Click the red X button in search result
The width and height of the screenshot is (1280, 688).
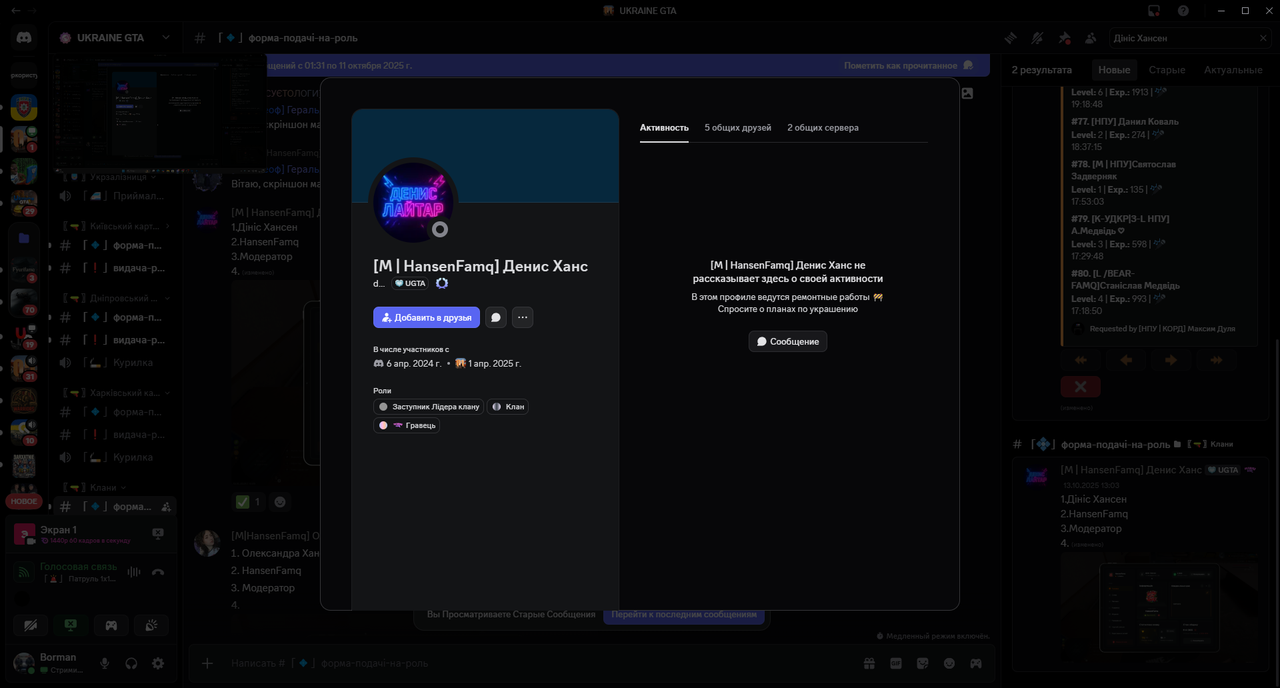point(1081,386)
